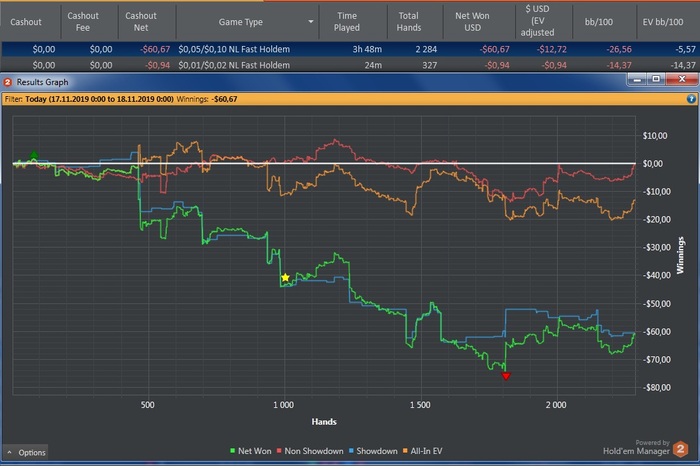Click the 3h 48m time played cell

click(367, 49)
